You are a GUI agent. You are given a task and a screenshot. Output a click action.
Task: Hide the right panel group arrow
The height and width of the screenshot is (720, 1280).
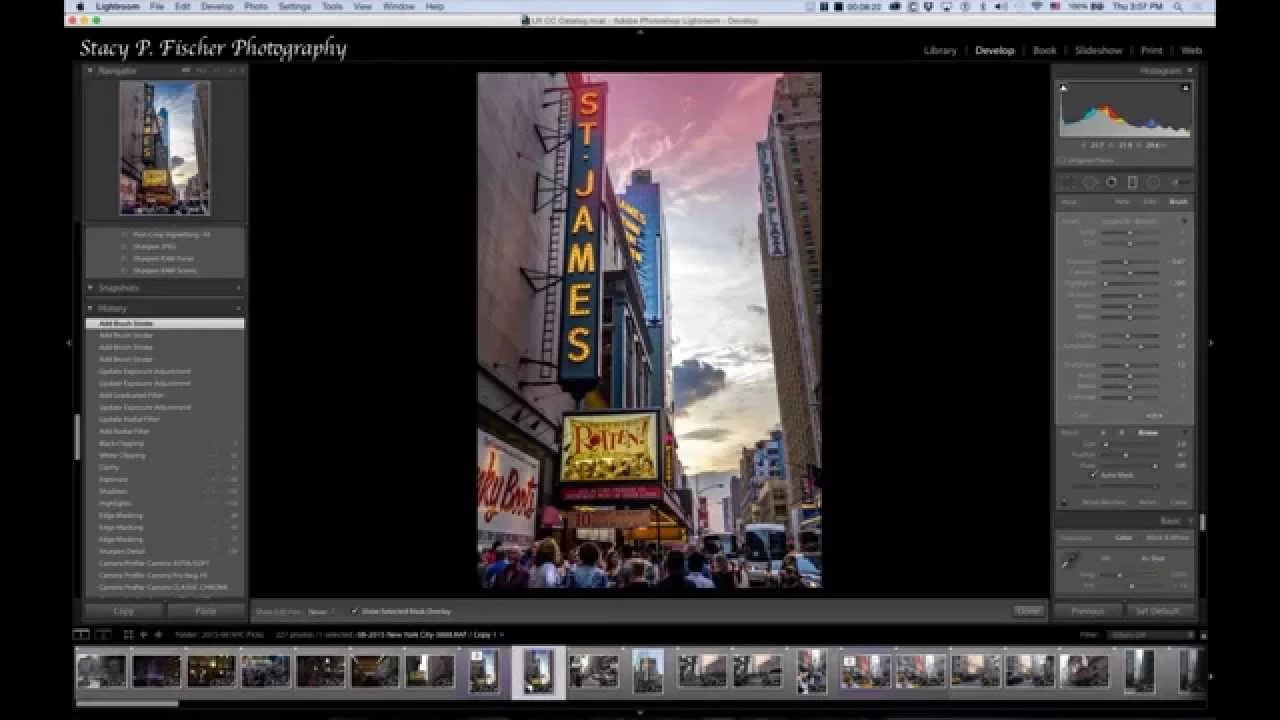pos(1211,343)
